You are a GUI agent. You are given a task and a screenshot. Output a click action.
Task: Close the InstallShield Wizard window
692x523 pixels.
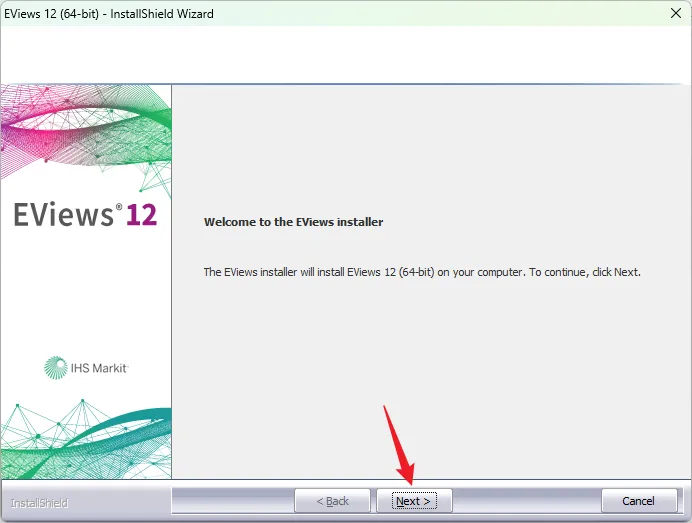coord(676,13)
